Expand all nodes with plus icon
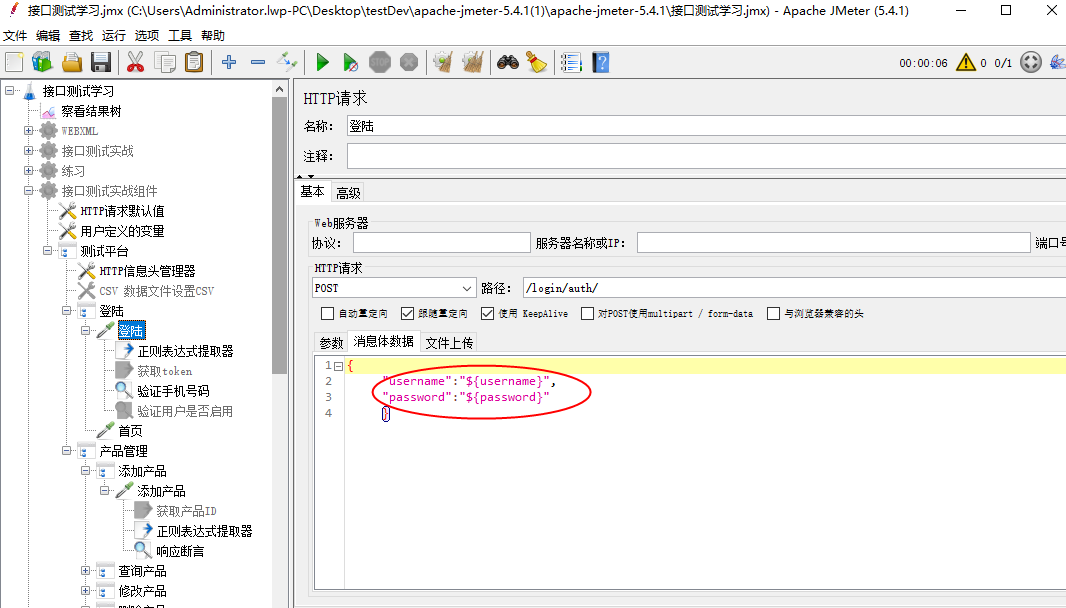 coord(229,63)
